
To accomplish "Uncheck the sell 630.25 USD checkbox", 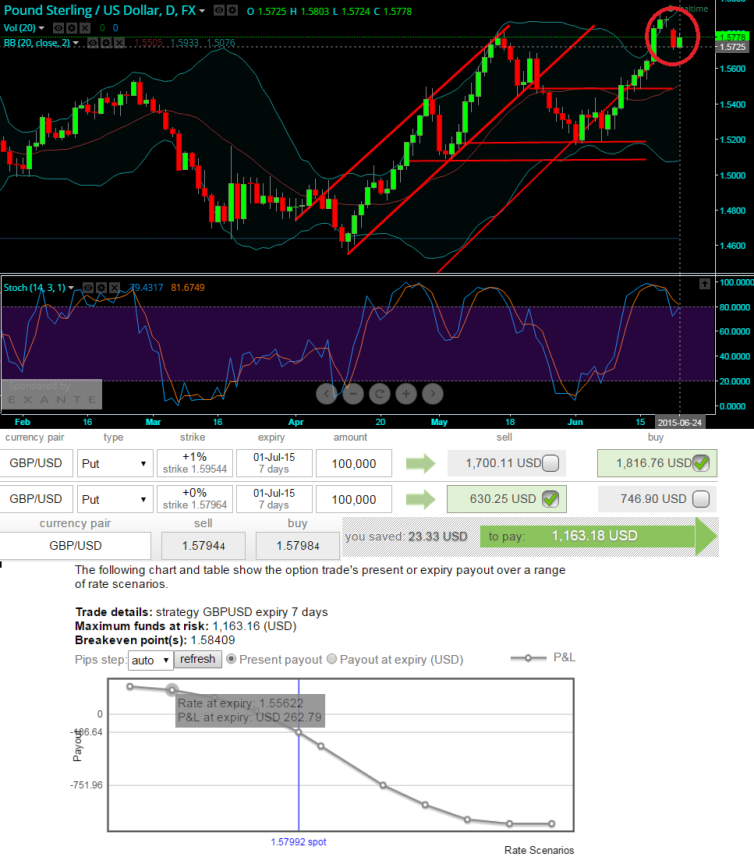I will [550, 499].
